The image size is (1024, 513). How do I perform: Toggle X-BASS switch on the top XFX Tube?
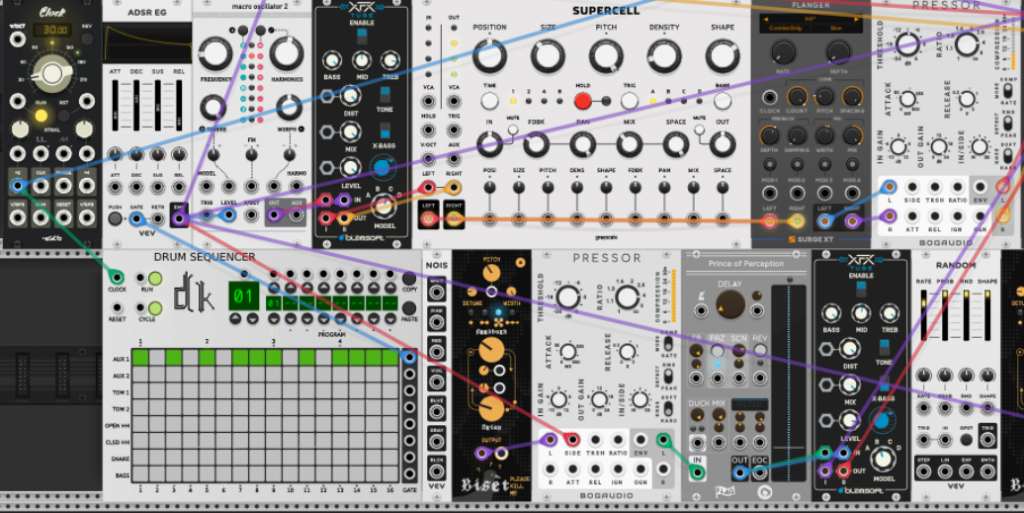click(385, 130)
